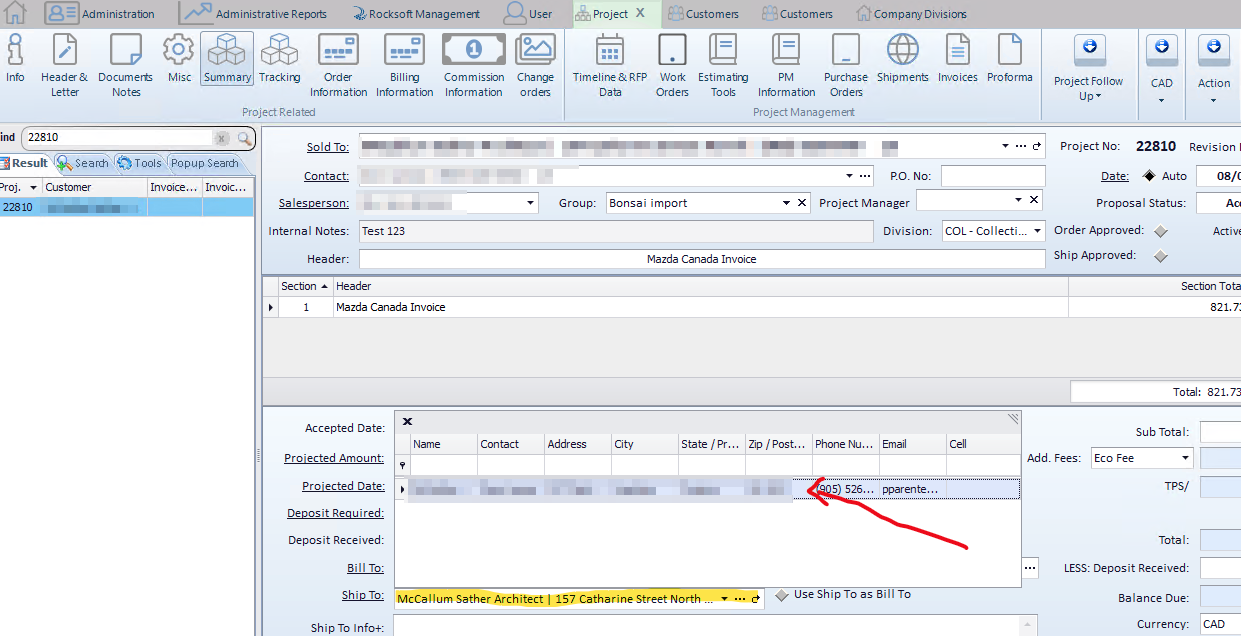Toggle the Order Approved checkbox
This screenshot has height=636, width=1241.
(x=1160, y=231)
